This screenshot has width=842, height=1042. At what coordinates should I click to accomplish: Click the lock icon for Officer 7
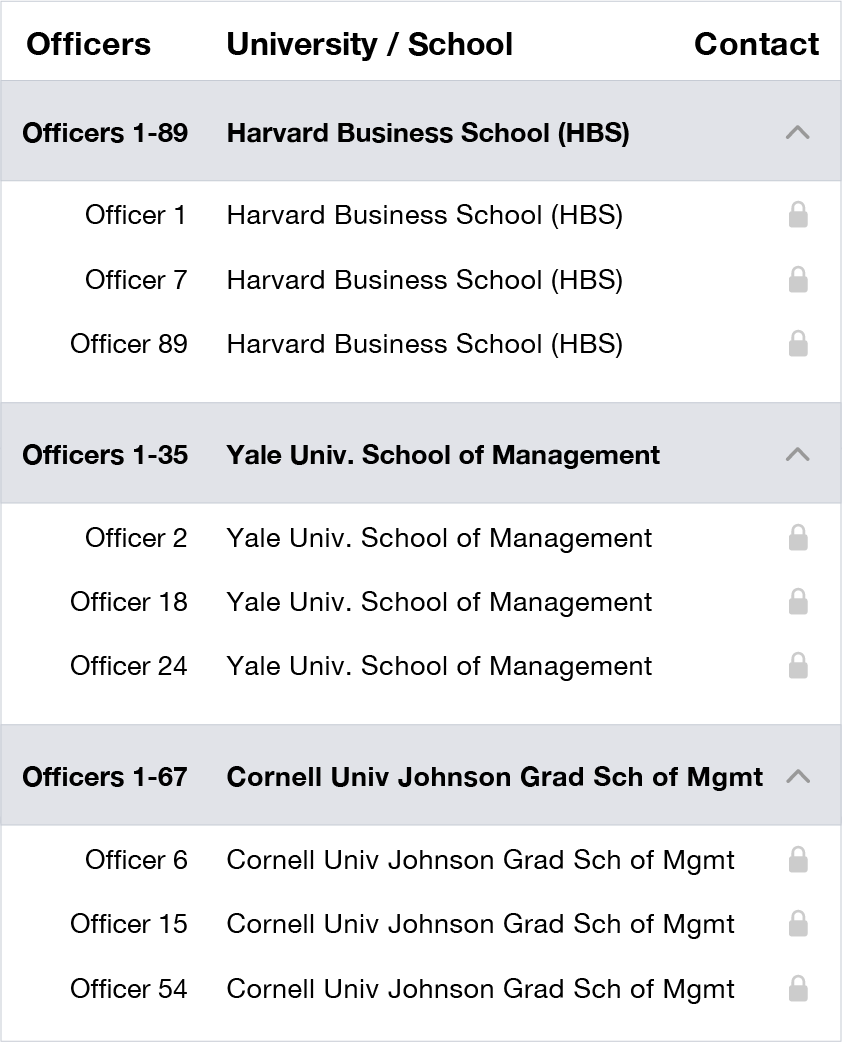pos(797,279)
